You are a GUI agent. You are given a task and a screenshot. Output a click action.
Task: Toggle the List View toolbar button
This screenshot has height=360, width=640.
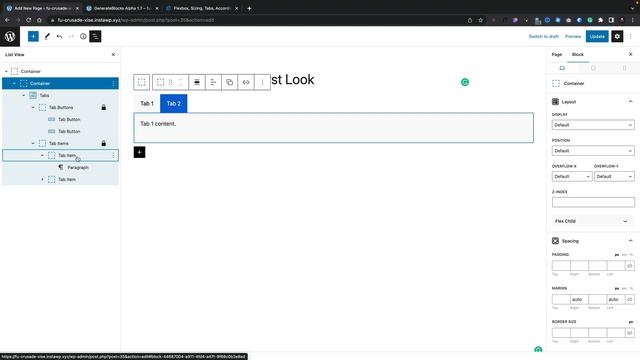pos(95,36)
